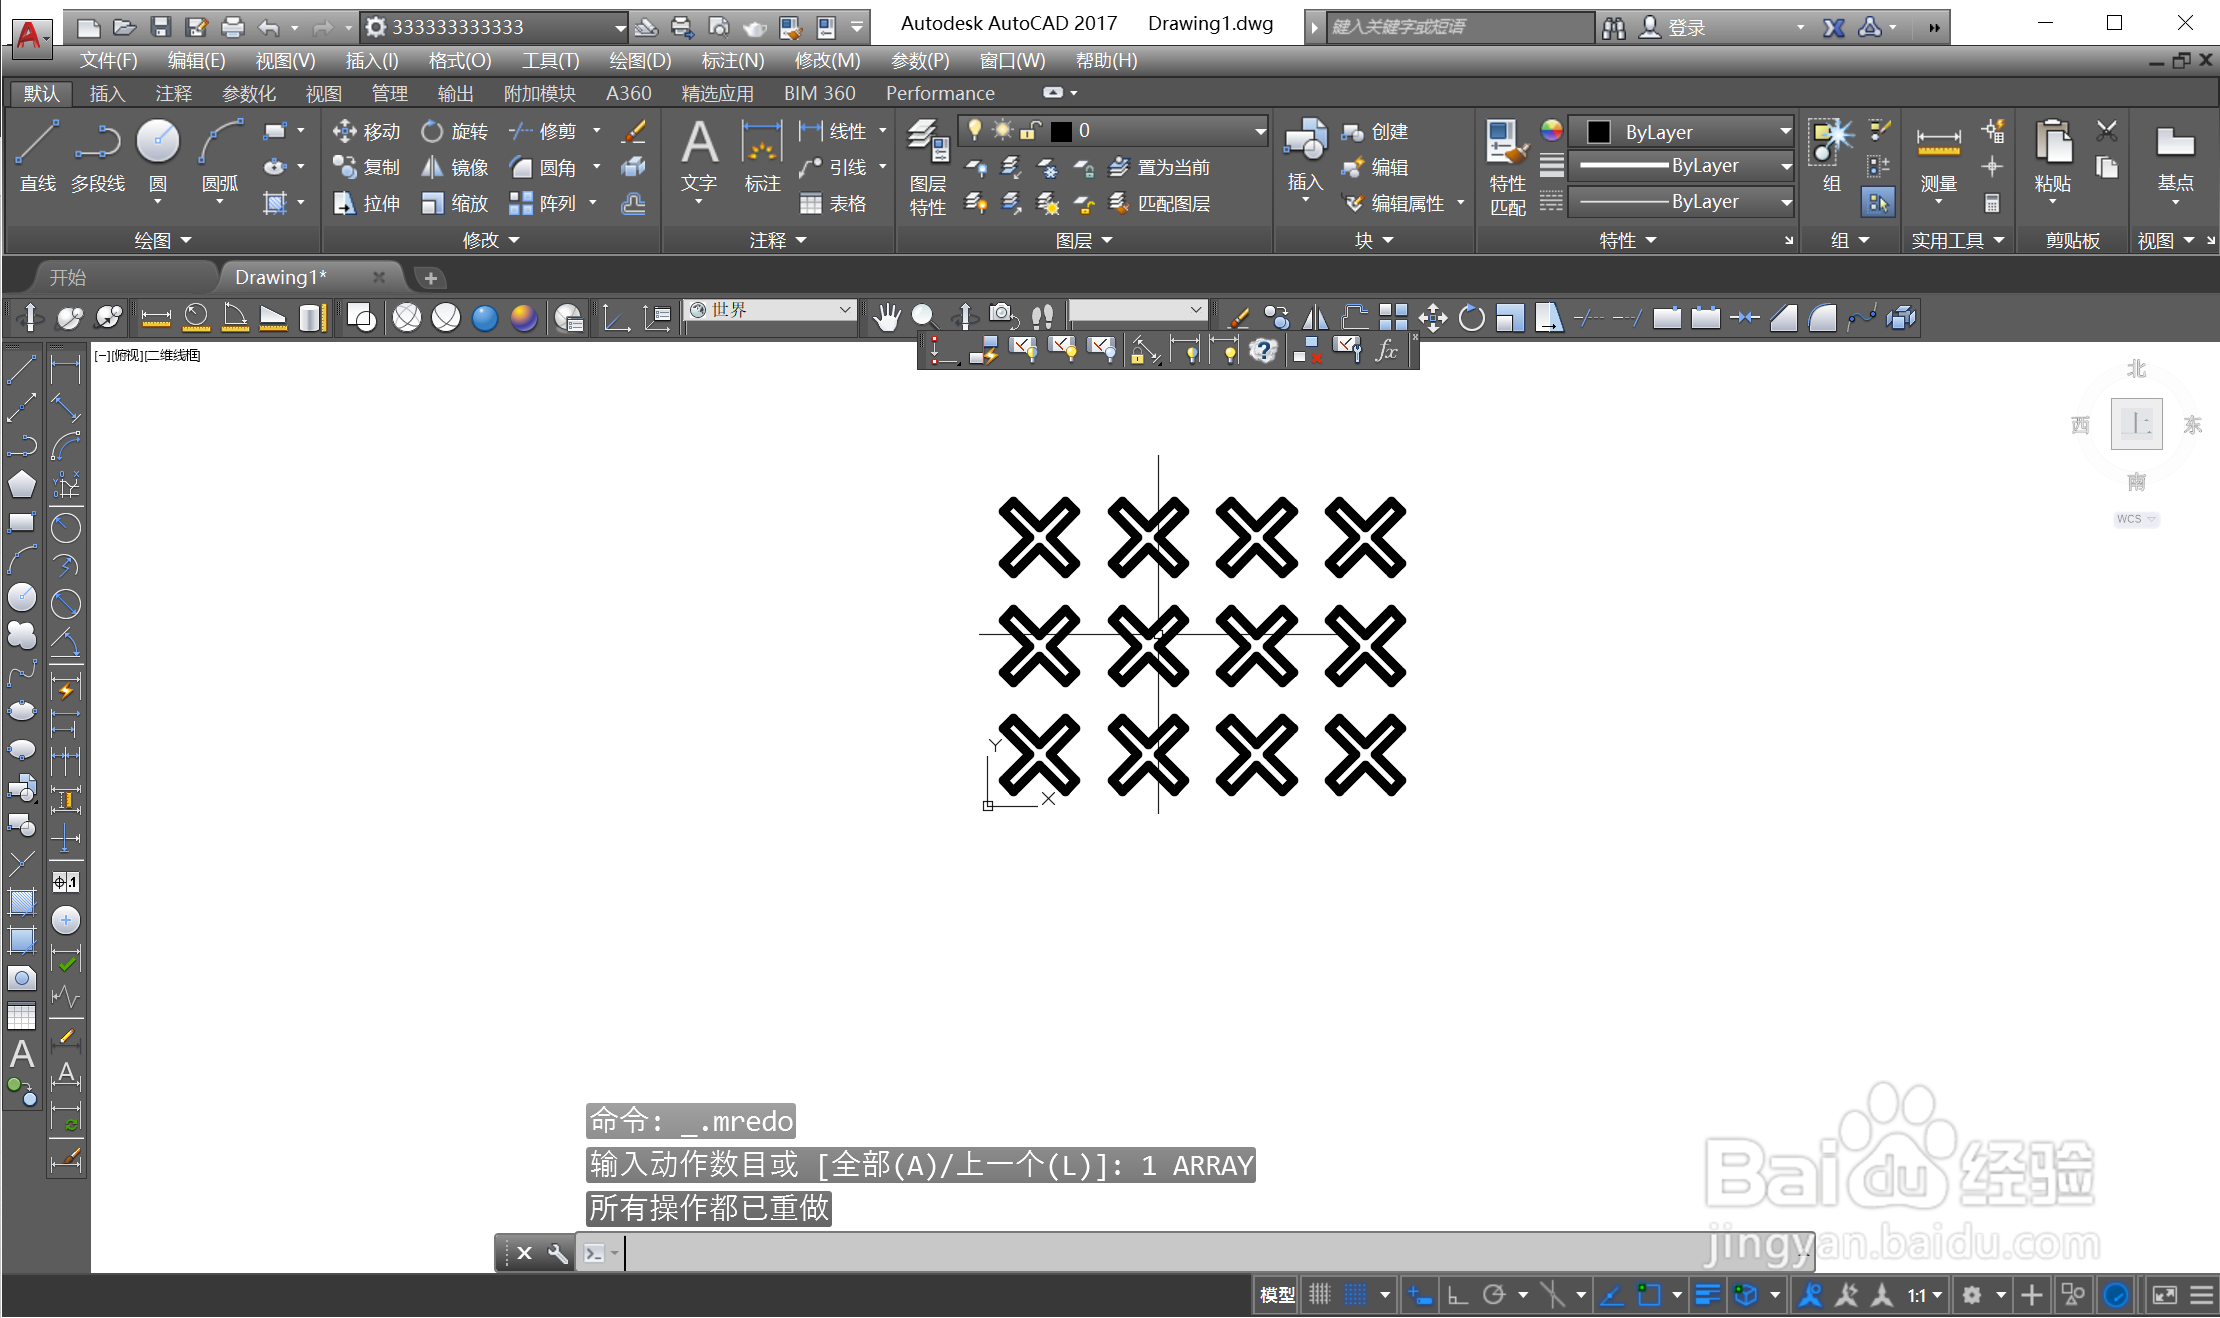Click the fx parameter manager icon
The height and width of the screenshot is (1318, 2220).
1387,350
